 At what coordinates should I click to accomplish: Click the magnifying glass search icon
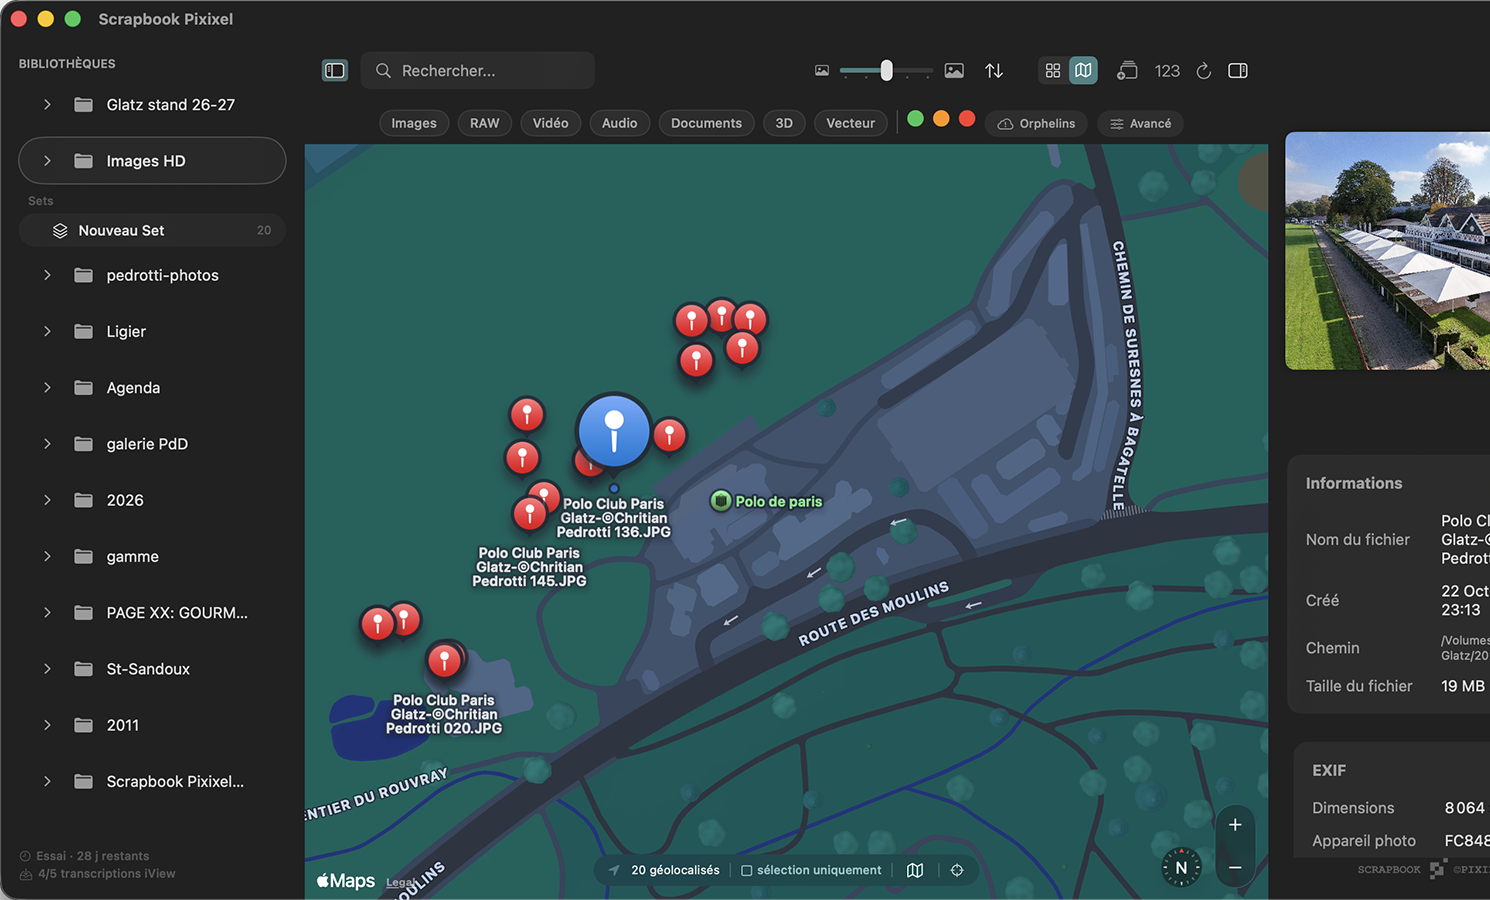coord(383,71)
